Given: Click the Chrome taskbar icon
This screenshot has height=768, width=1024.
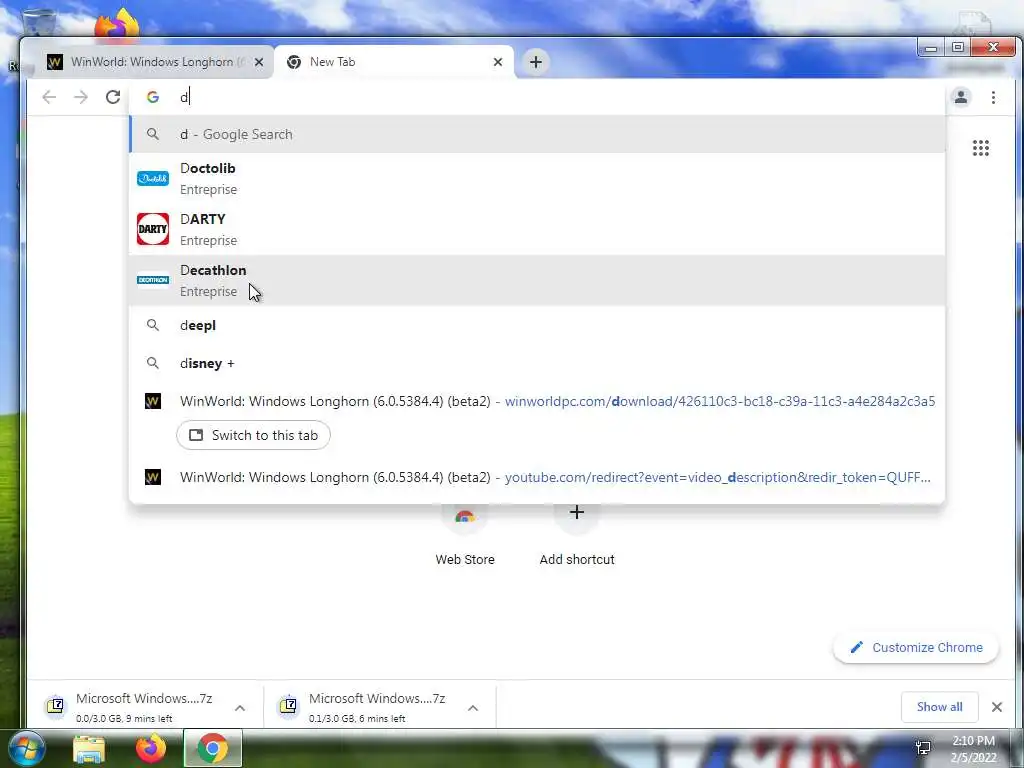Looking at the screenshot, I should [x=212, y=748].
